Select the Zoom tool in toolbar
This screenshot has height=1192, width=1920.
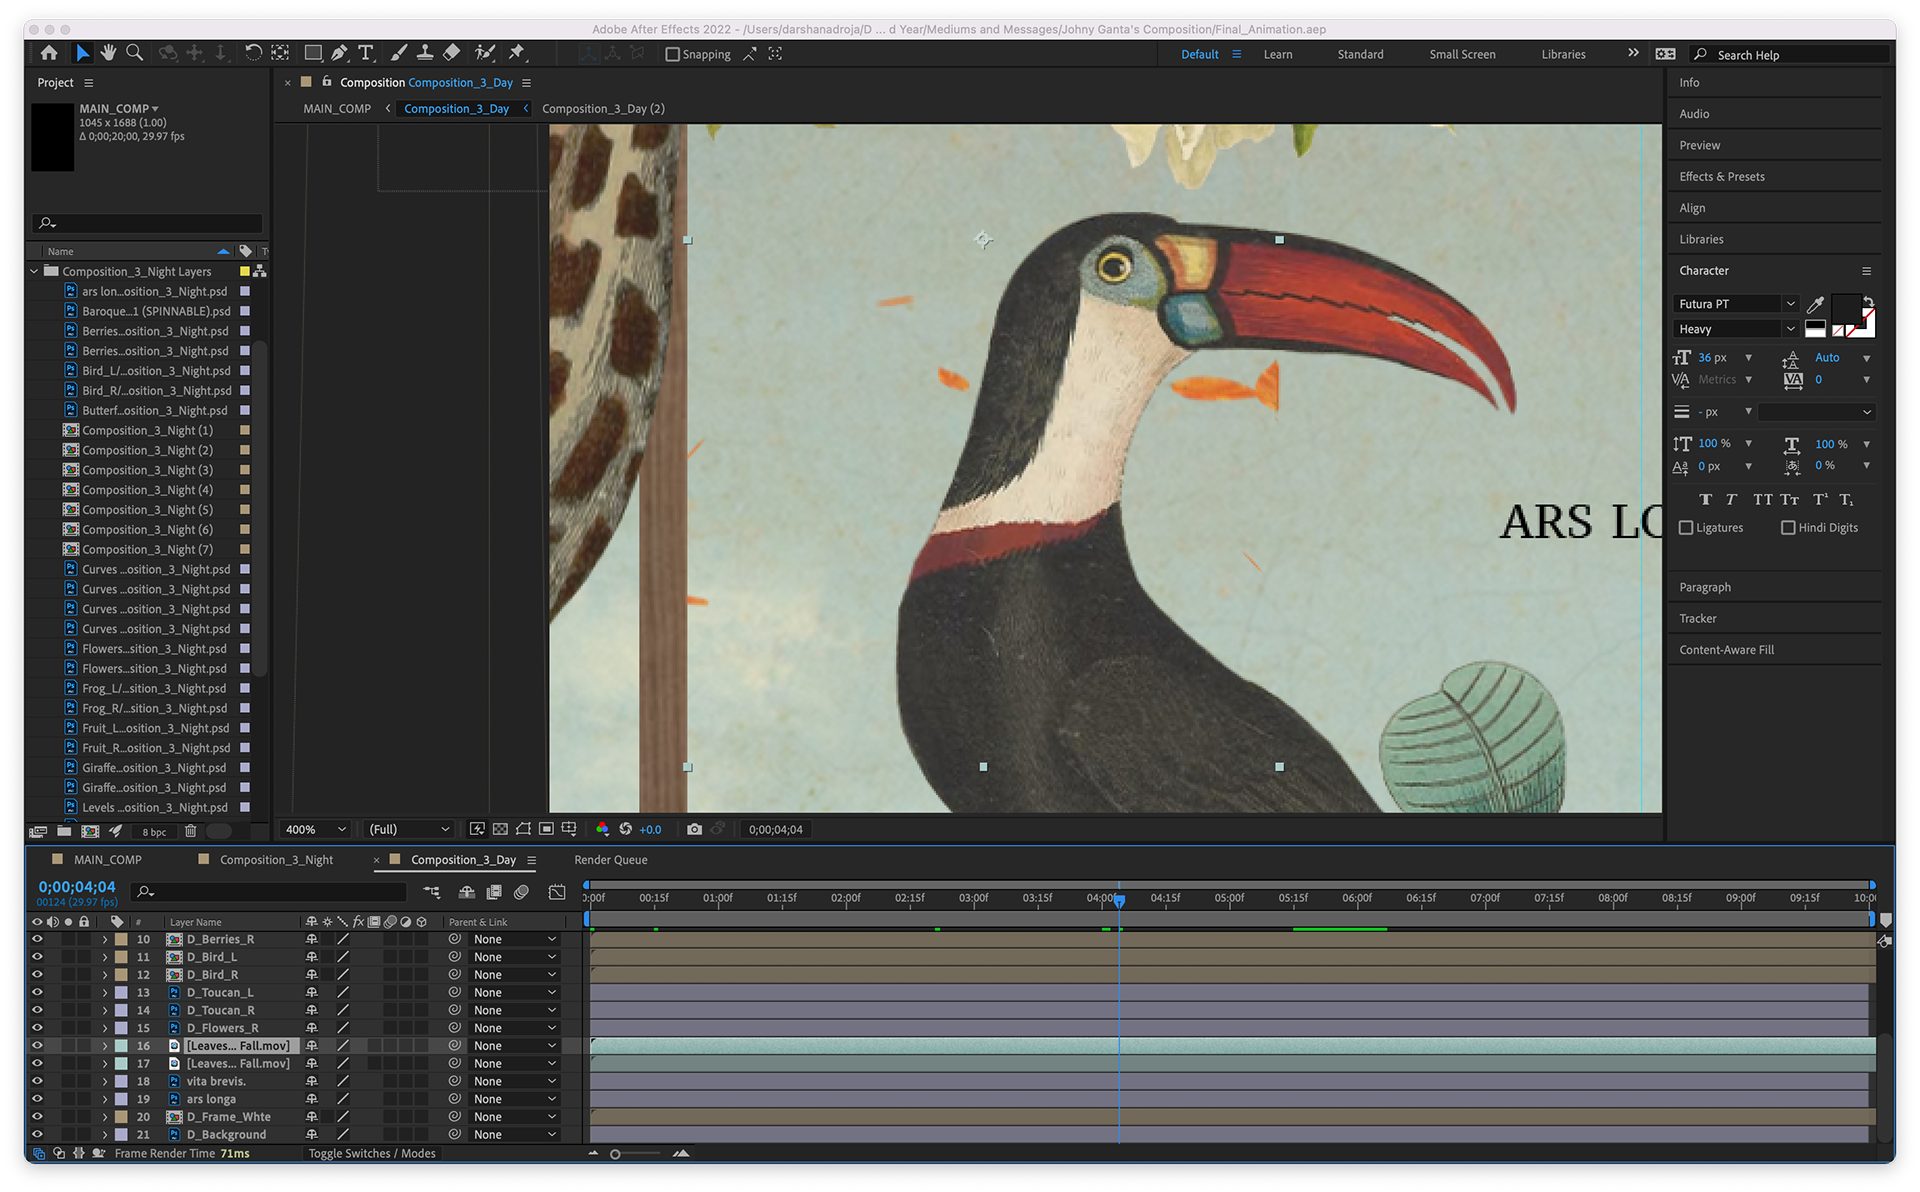[x=134, y=53]
